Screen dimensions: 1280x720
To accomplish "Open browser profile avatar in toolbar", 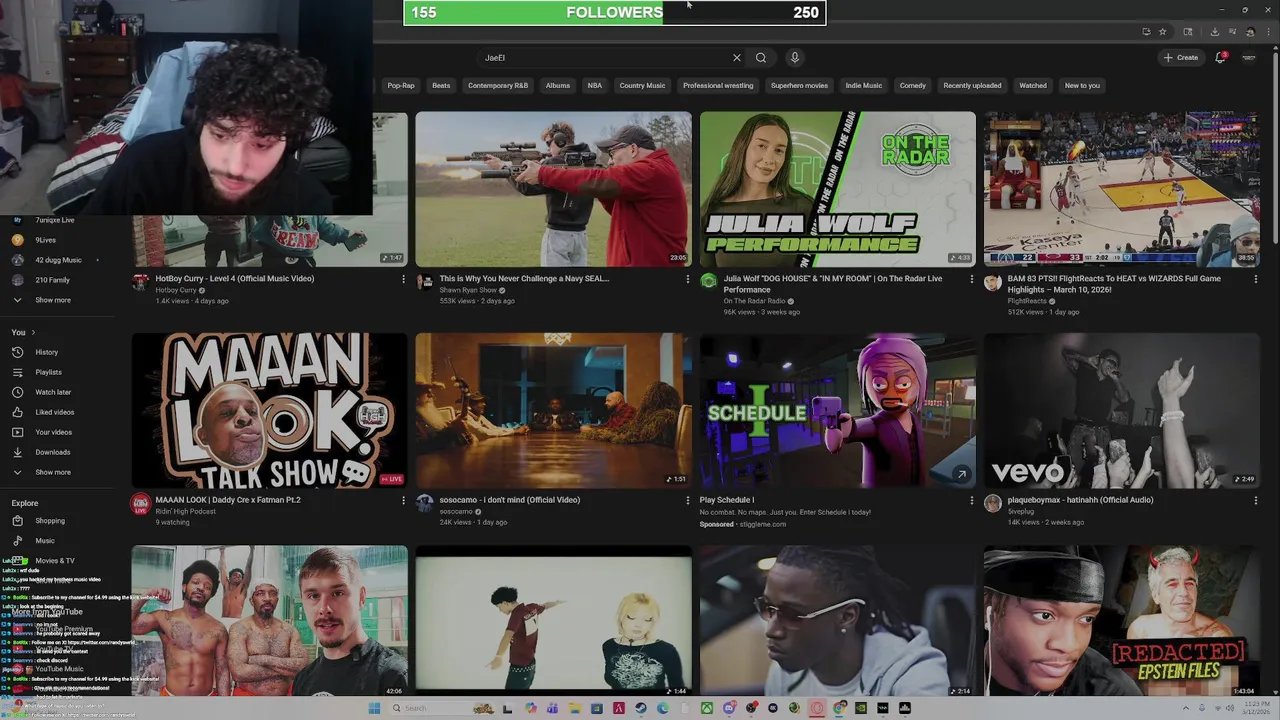I will [1250, 32].
